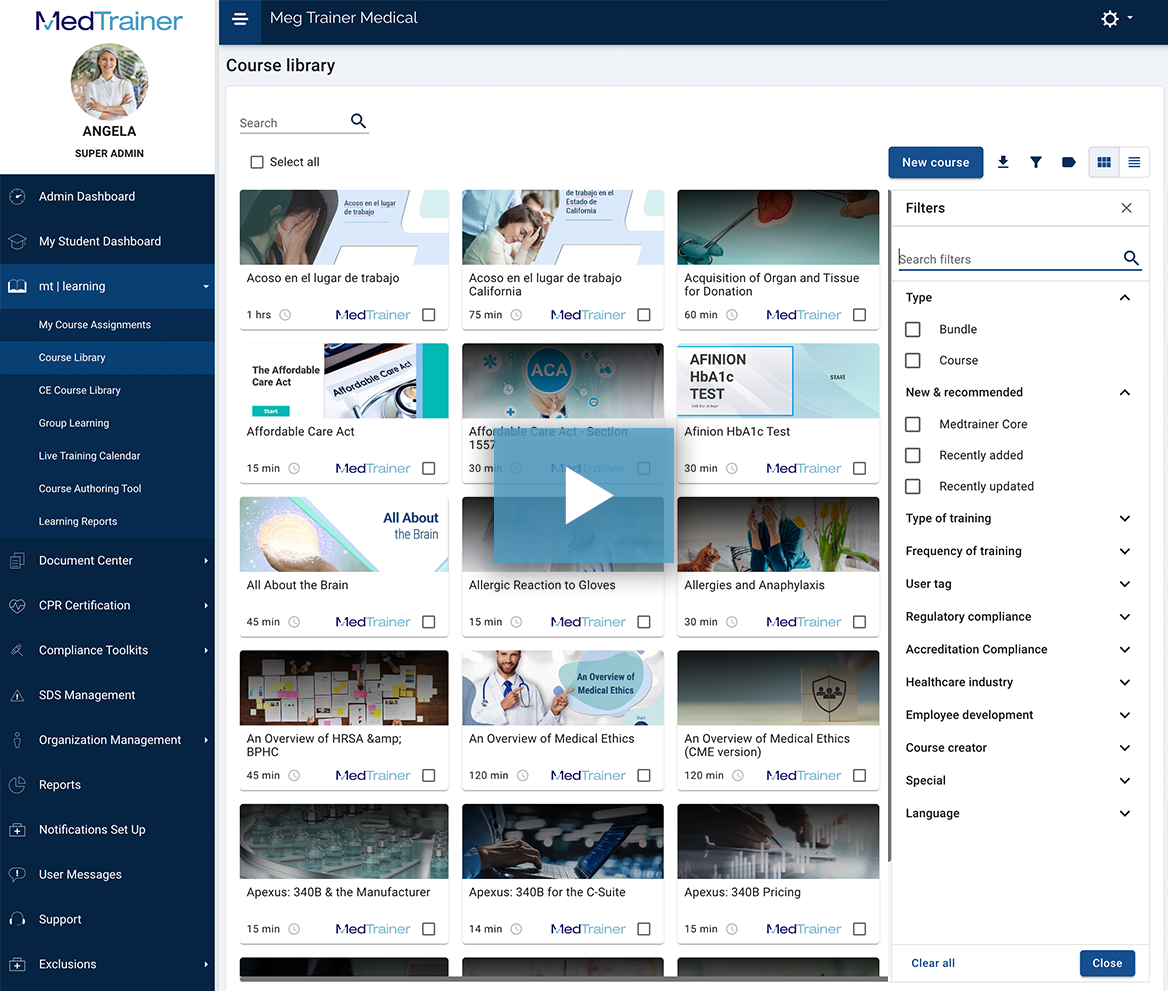Switch to grid view icon

1104,162
